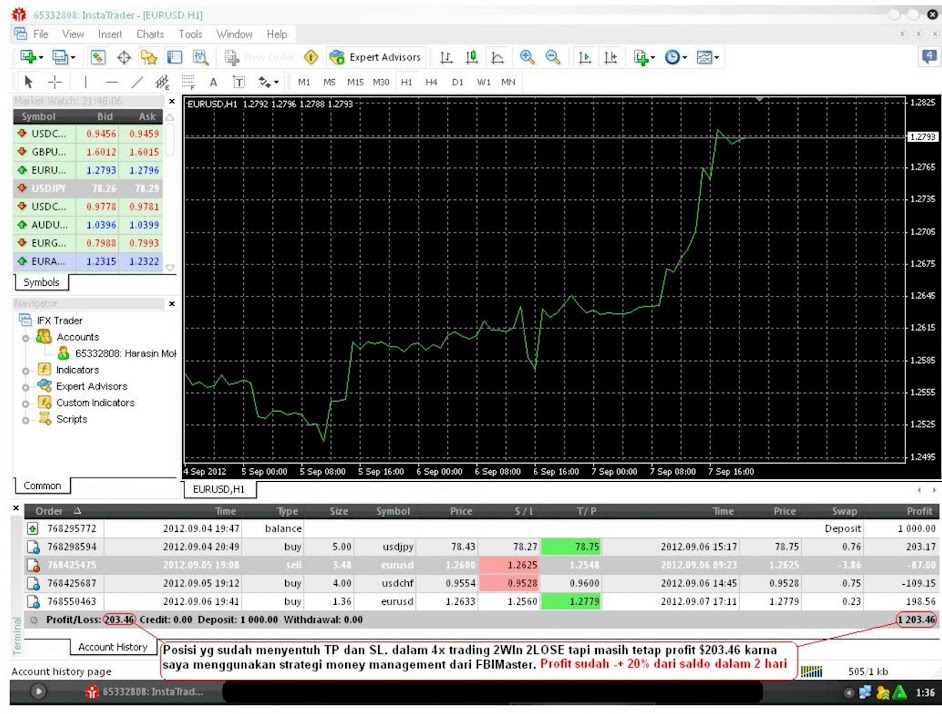942x714 pixels.
Task: Open the arrows objects dropdown
Action: click(x=268, y=82)
